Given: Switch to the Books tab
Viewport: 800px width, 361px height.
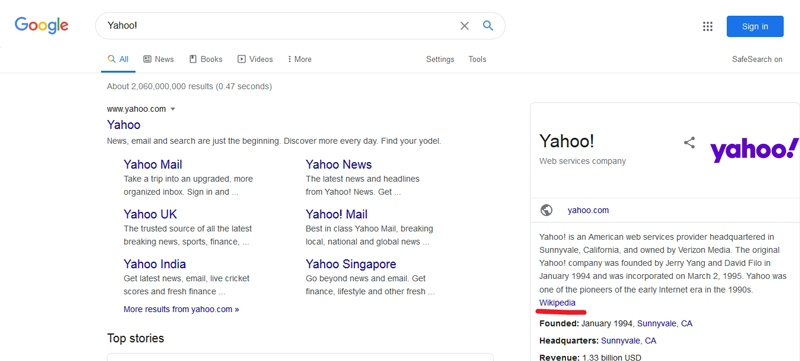Looking at the screenshot, I should click(x=206, y=59).
